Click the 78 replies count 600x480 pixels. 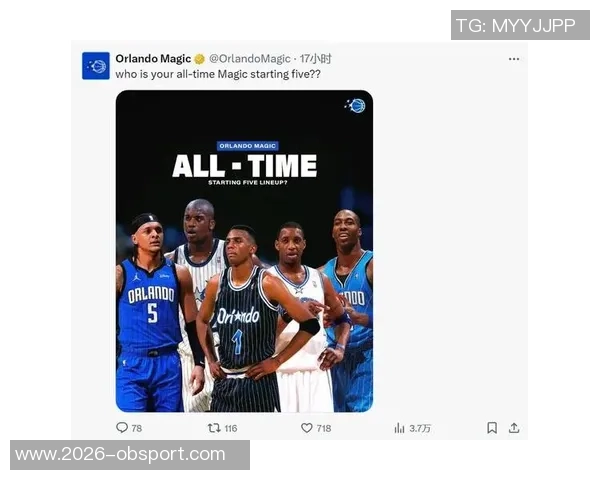(x=137, y=428)
